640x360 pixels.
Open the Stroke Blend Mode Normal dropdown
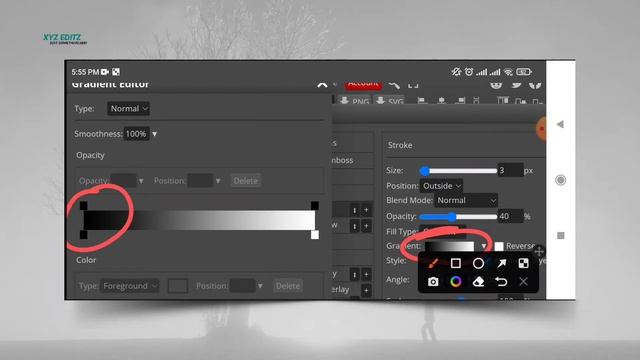(466, 200)
